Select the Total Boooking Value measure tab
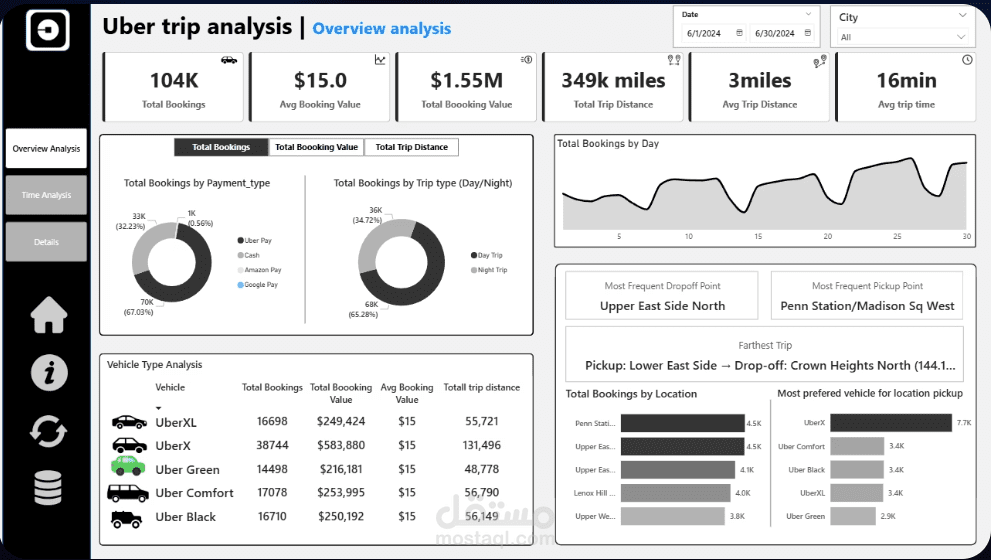Image resolution: width=991 pixels, height=560 pixels. pyautogui.click(x=317, y=147)
